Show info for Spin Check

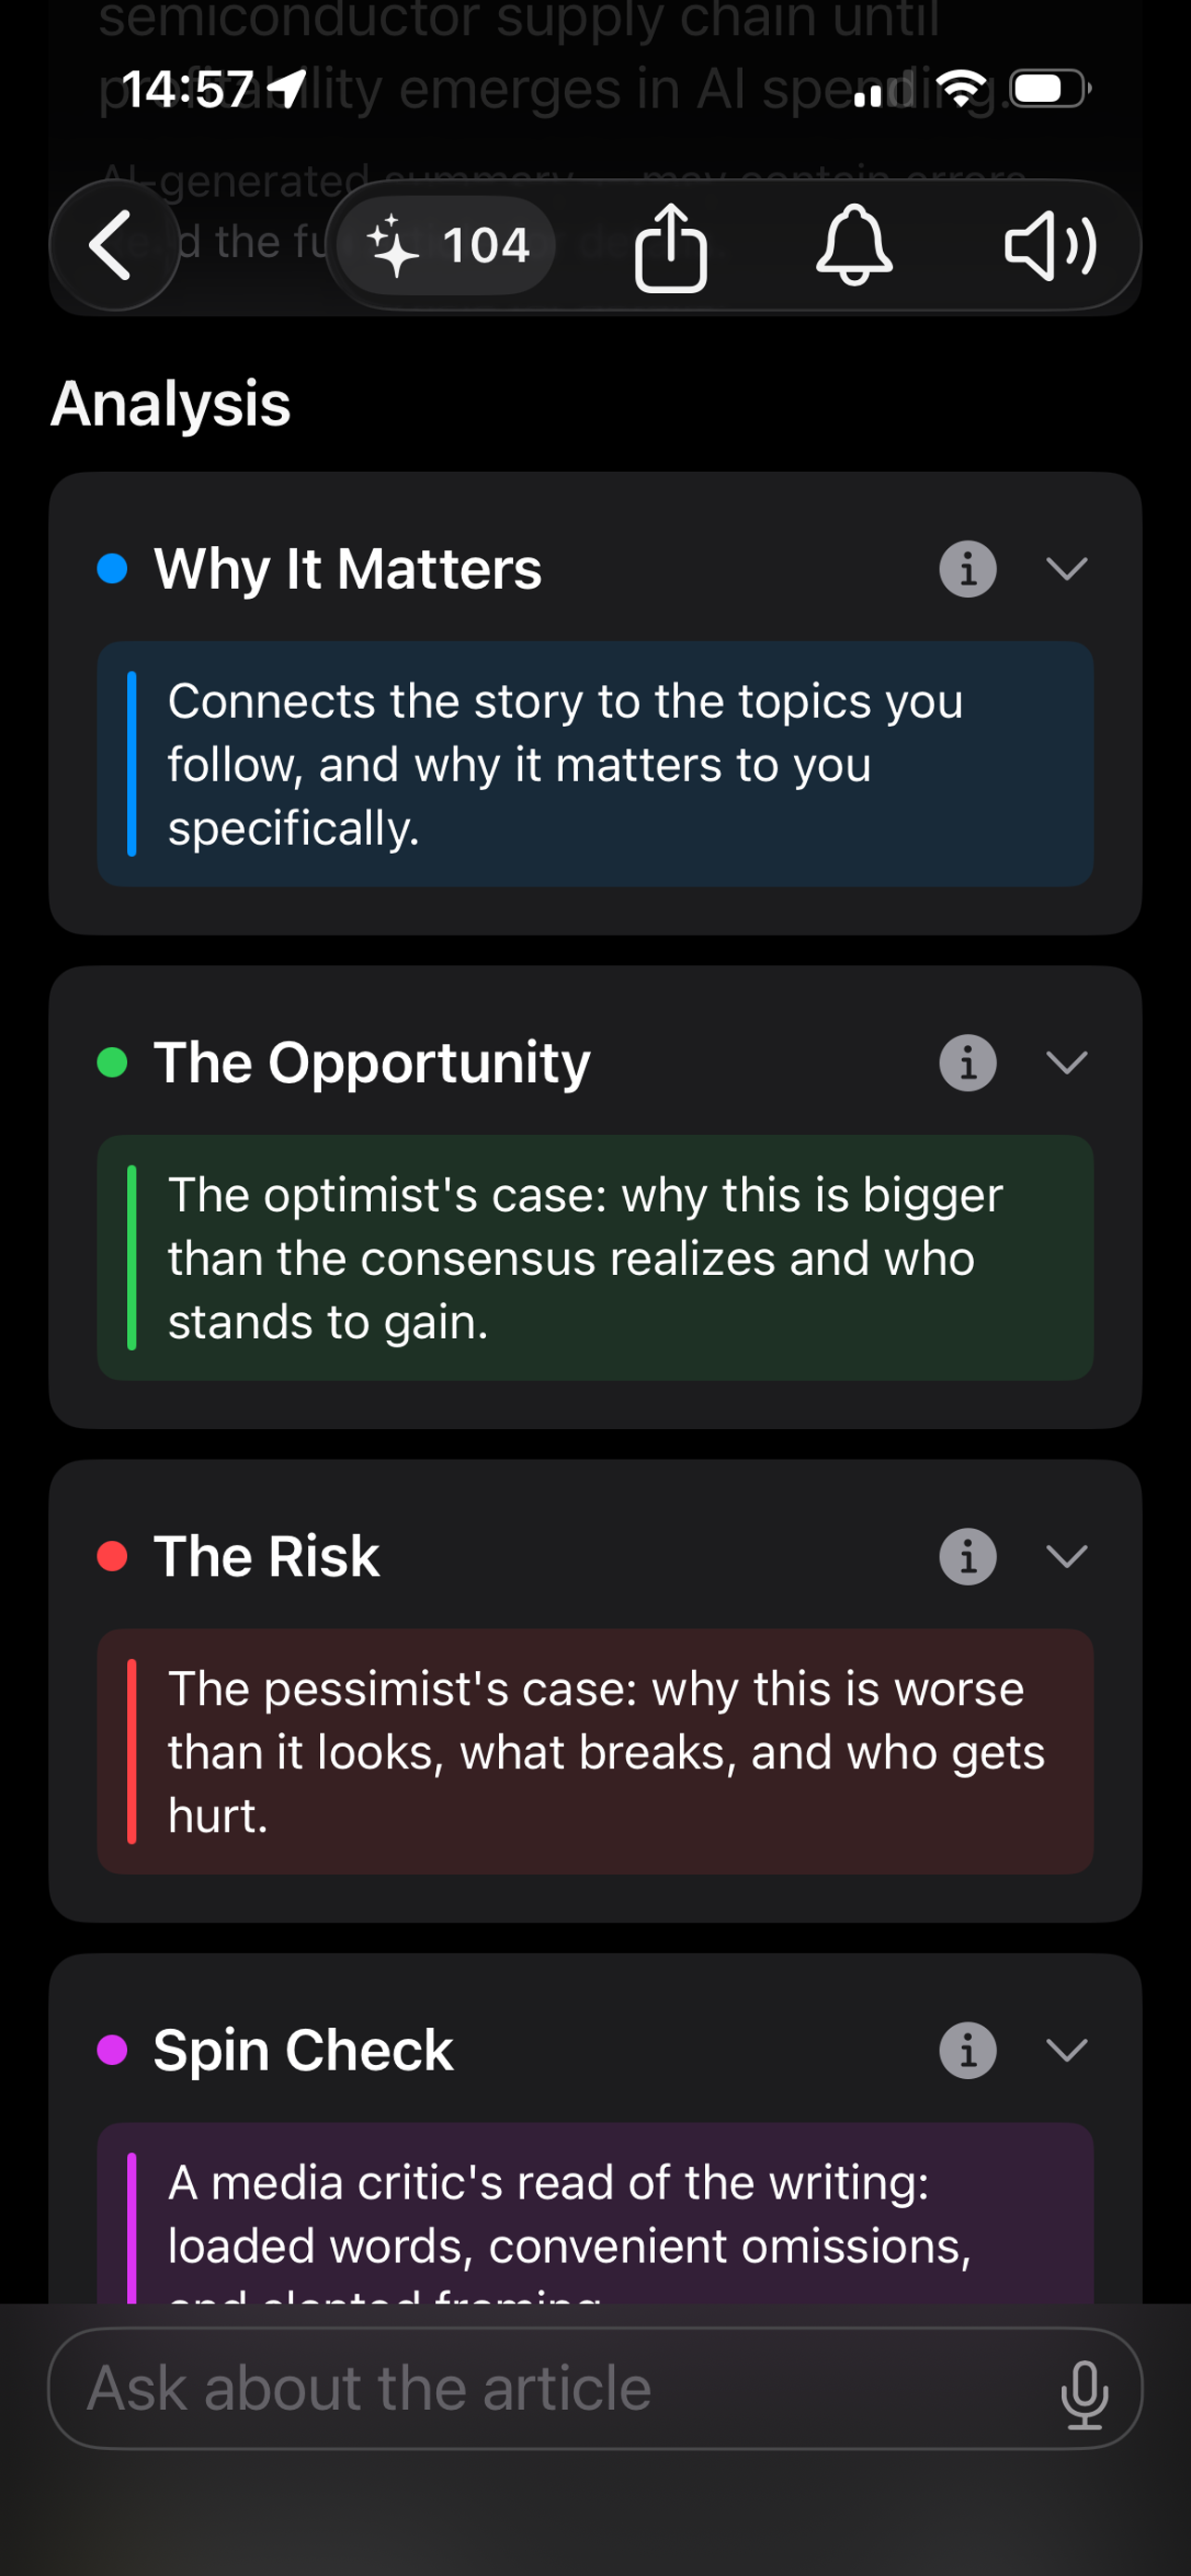pyautogui.click(x=967, y=2050)
